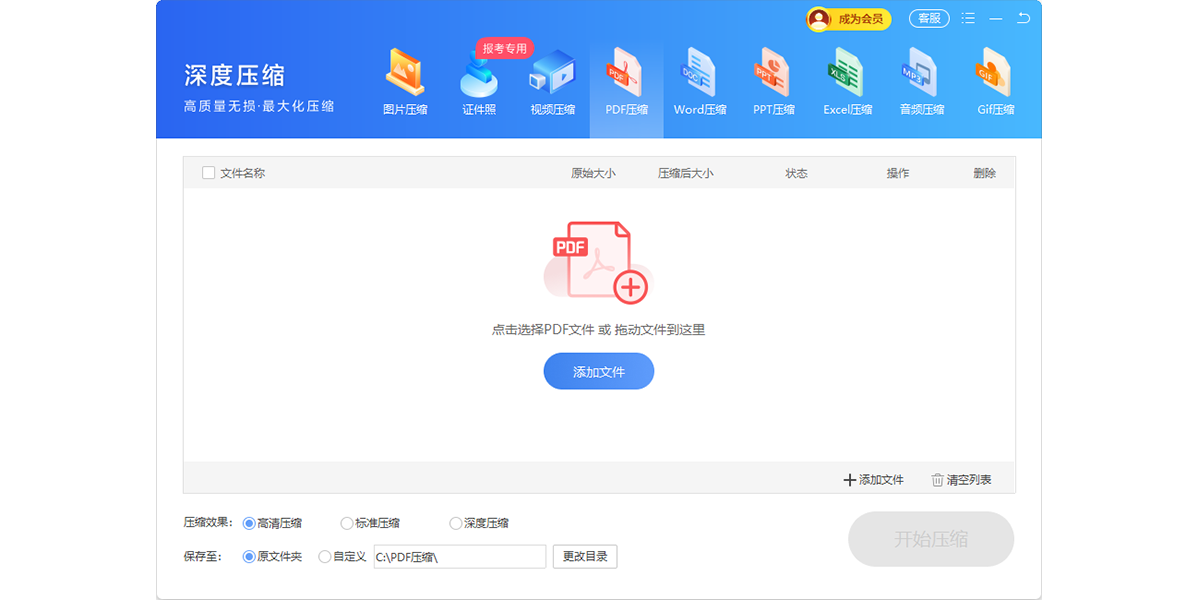Open the 图片压缩 image compression tool
This screenshot has height=600, width=1200.
(405, 82)
